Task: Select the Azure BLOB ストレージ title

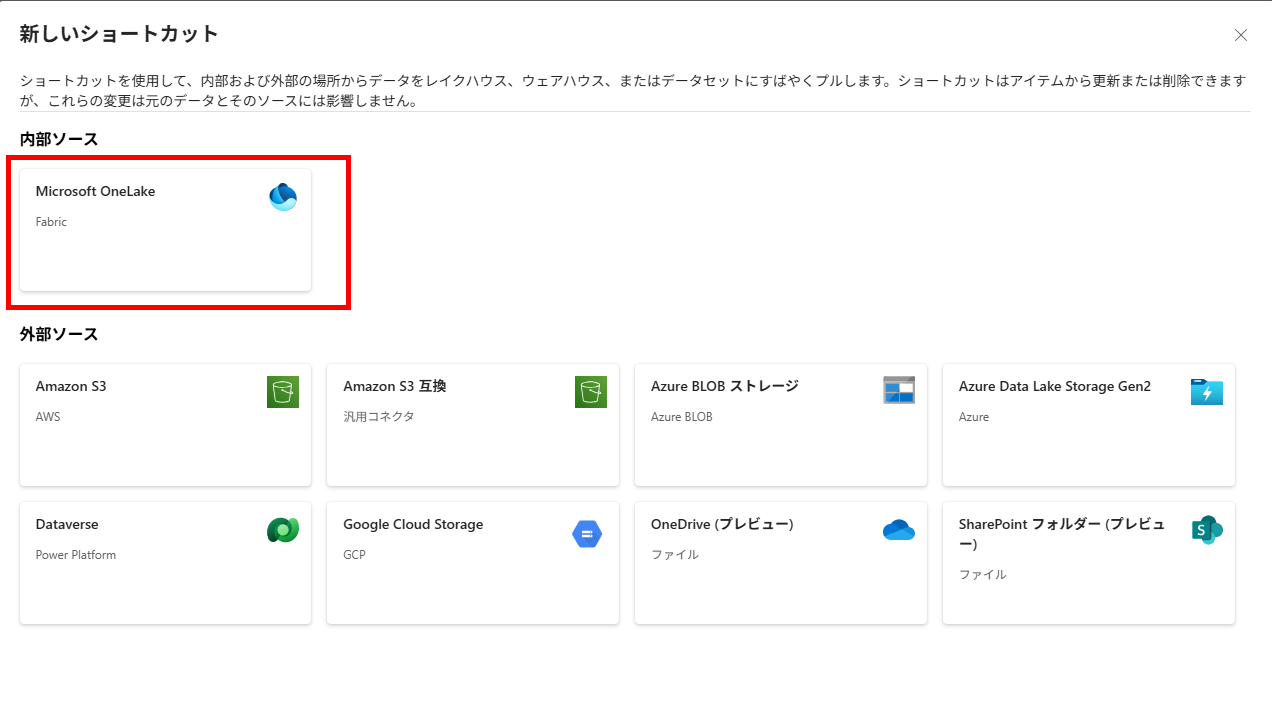Action: tap(724, 386)
